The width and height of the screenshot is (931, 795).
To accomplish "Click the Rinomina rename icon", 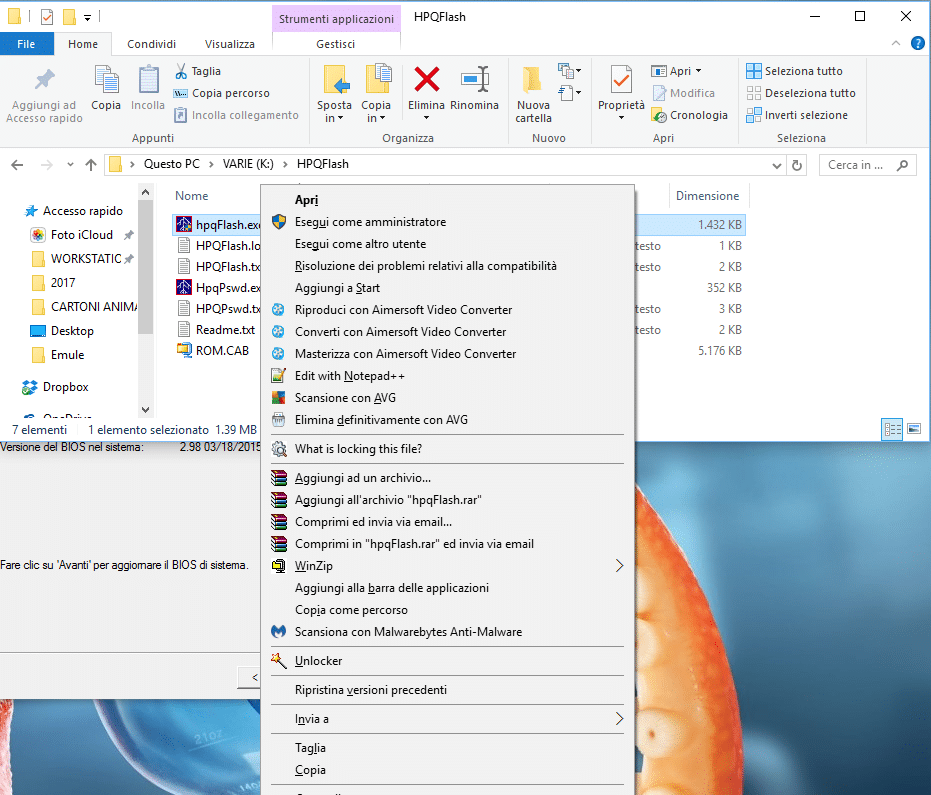I will click(x=474, y=80).
